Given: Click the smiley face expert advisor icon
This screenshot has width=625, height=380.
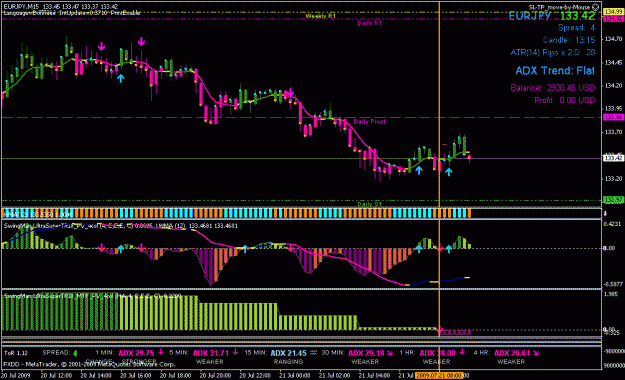Looking at the screenshot, I should tap(596, 7).
